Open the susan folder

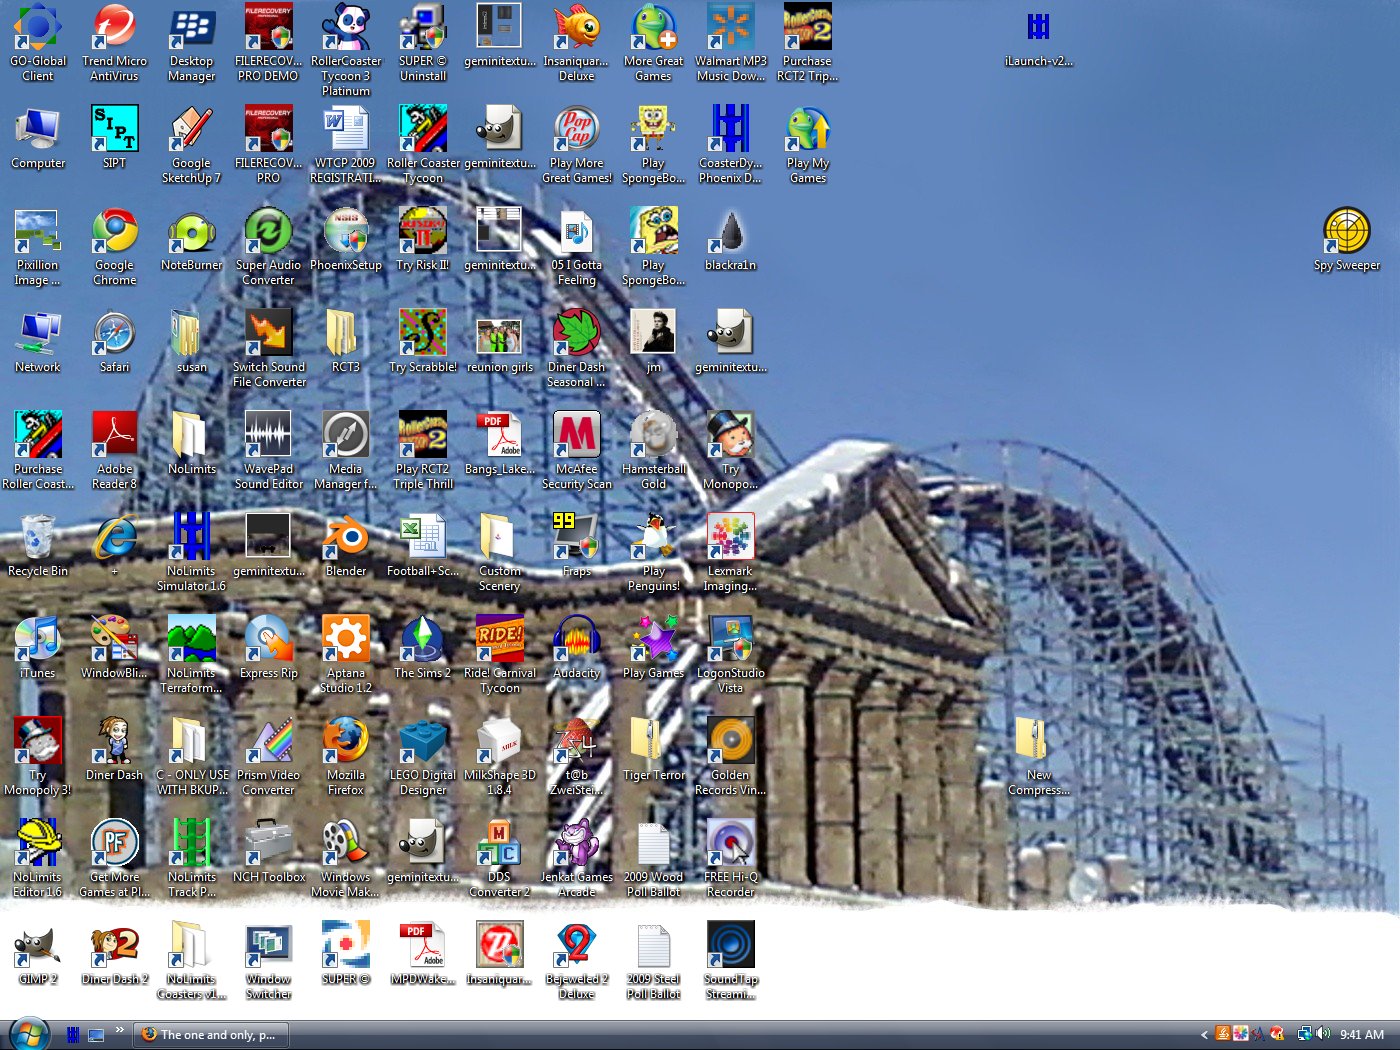pyautogui.click(x=192, y=341)
